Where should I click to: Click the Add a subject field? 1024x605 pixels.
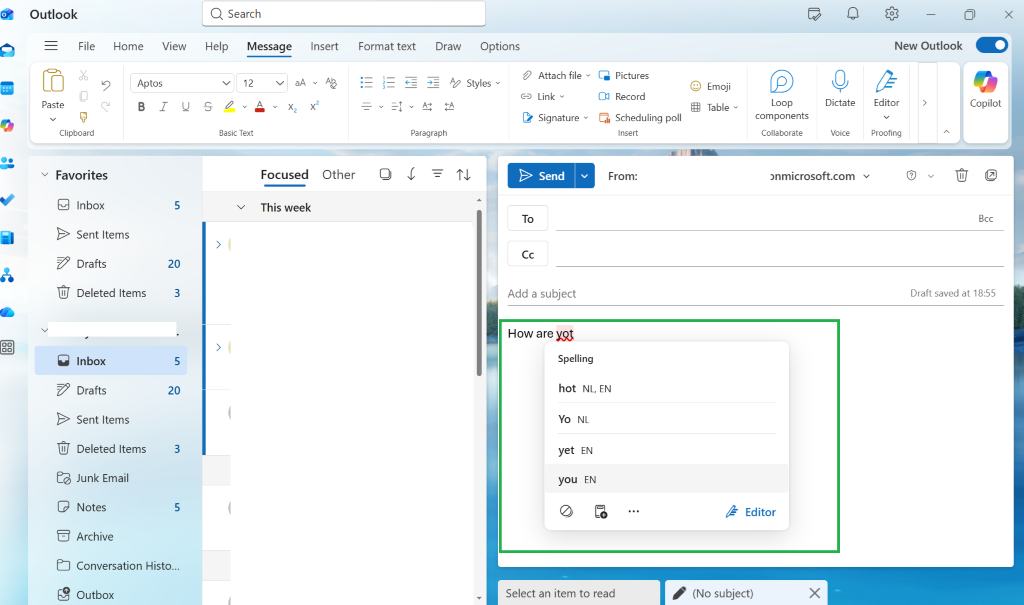click(705, 293)
